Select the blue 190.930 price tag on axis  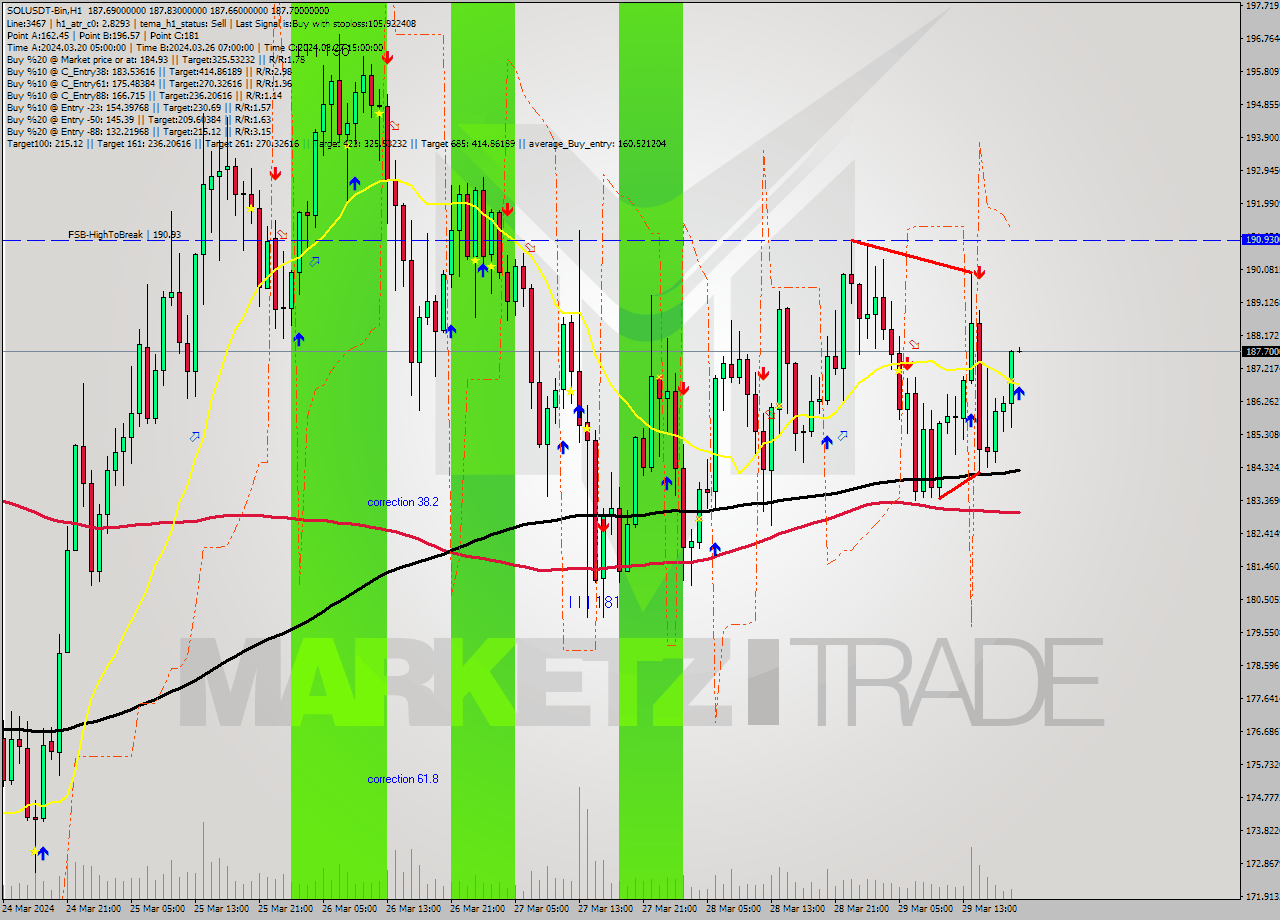click(1260, 240)
